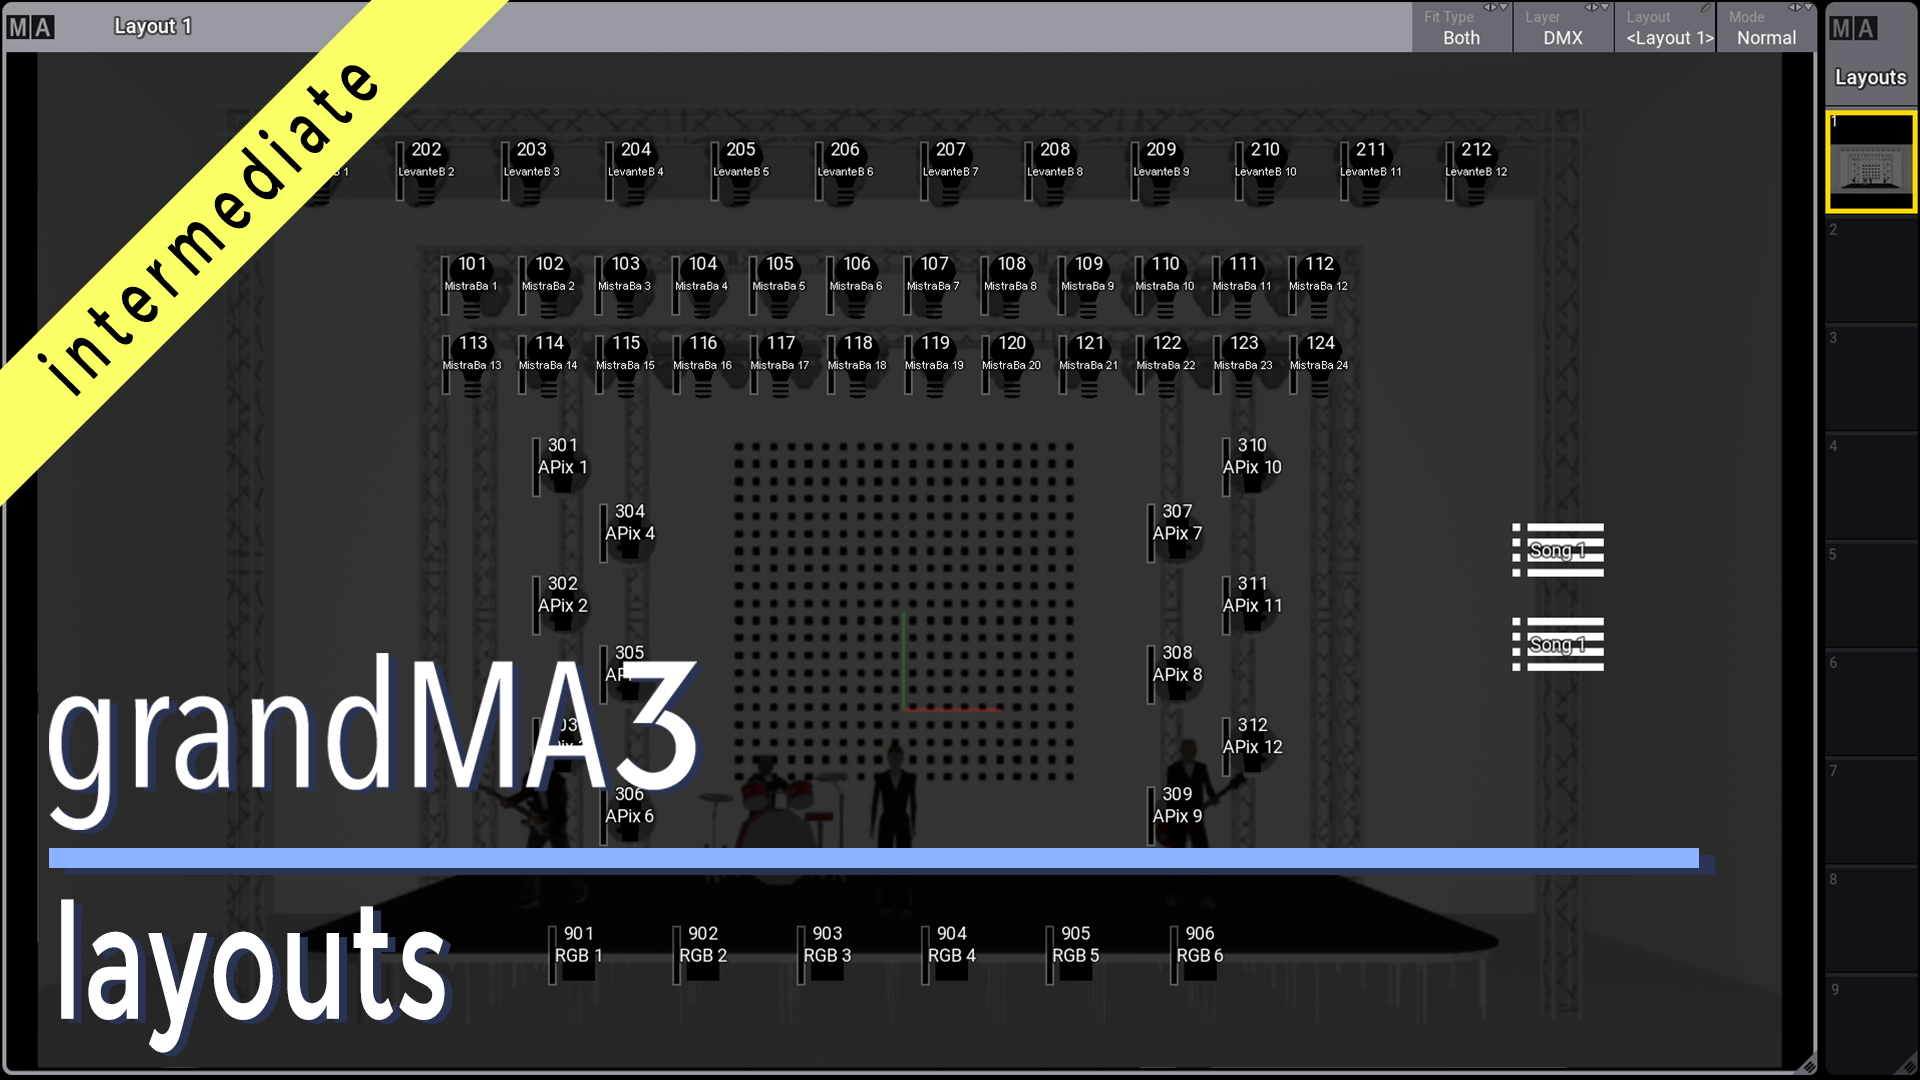Viewport: 1920px width, 1080px height.
Task: Toggle Fit Type Both setting
Action: 1461,28
